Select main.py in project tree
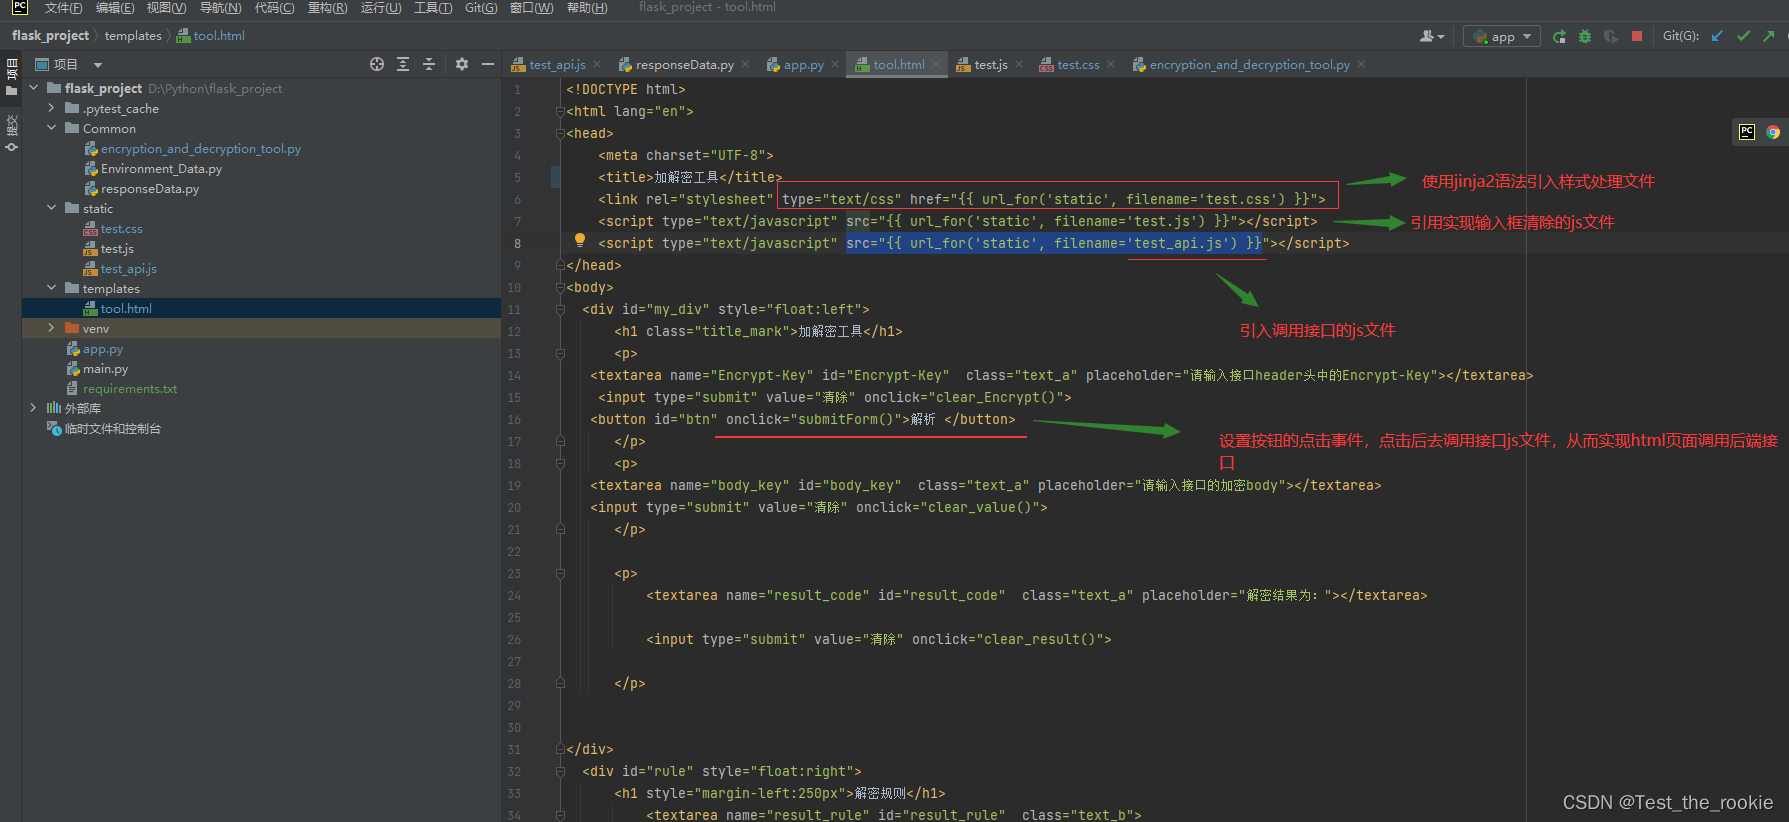1789x822 pixels. [105, 369]
